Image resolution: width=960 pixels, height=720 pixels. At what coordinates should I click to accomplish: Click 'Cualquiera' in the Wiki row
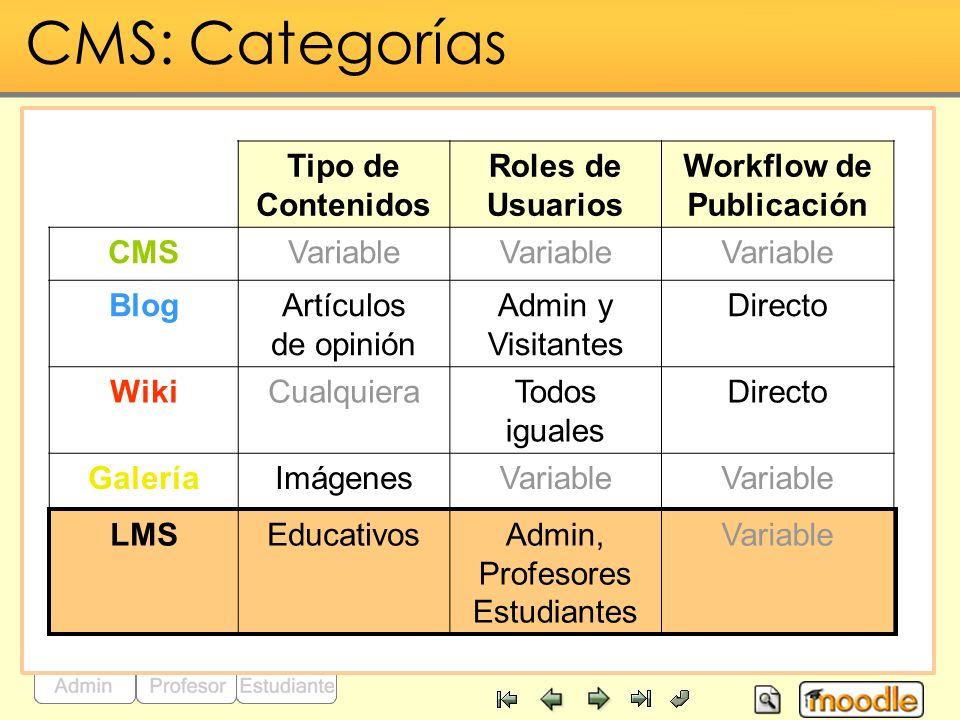(x=343, y=392)
